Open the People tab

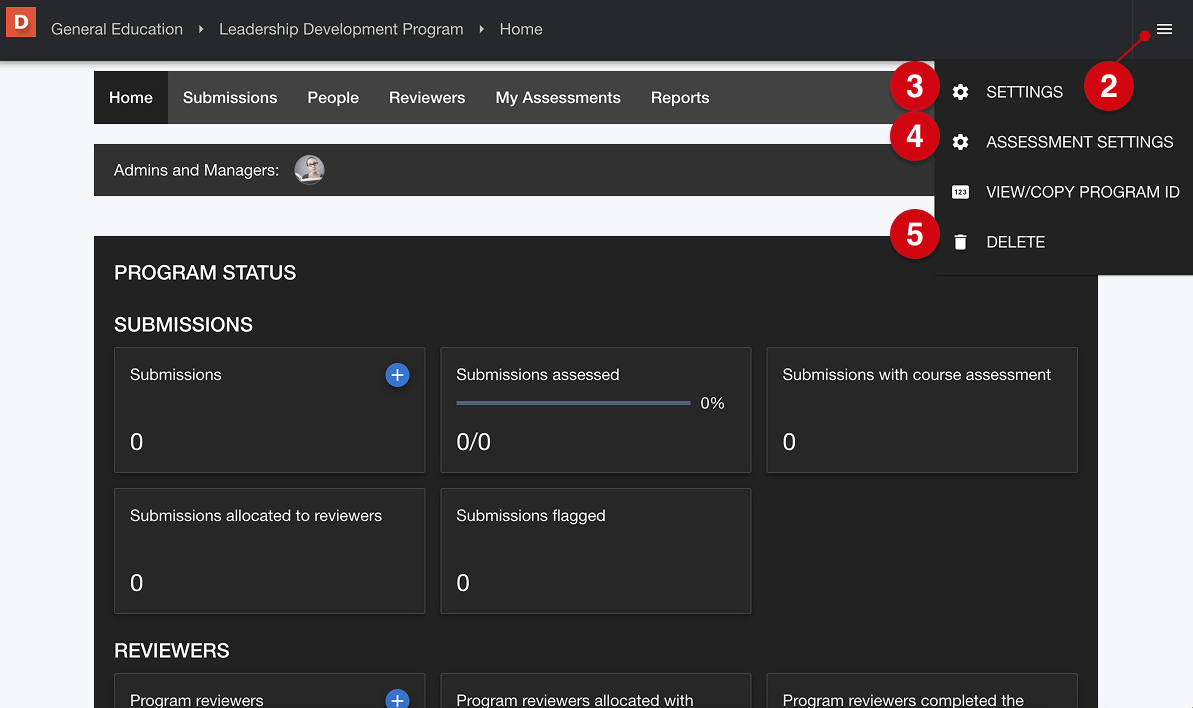(333, 97)
